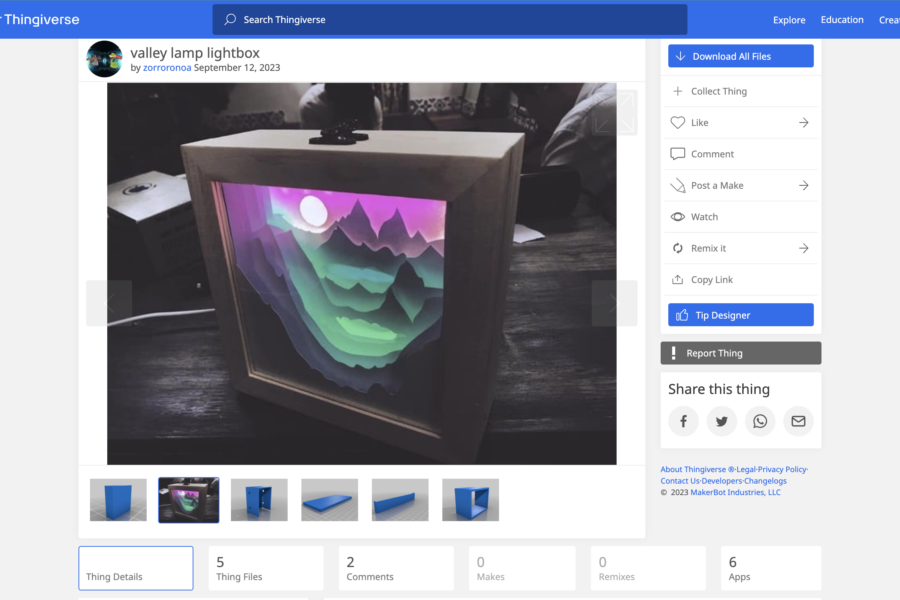Share via the WhatsApp icon
Viewport: 900px width, 600px height.
[x=760, y=421]
